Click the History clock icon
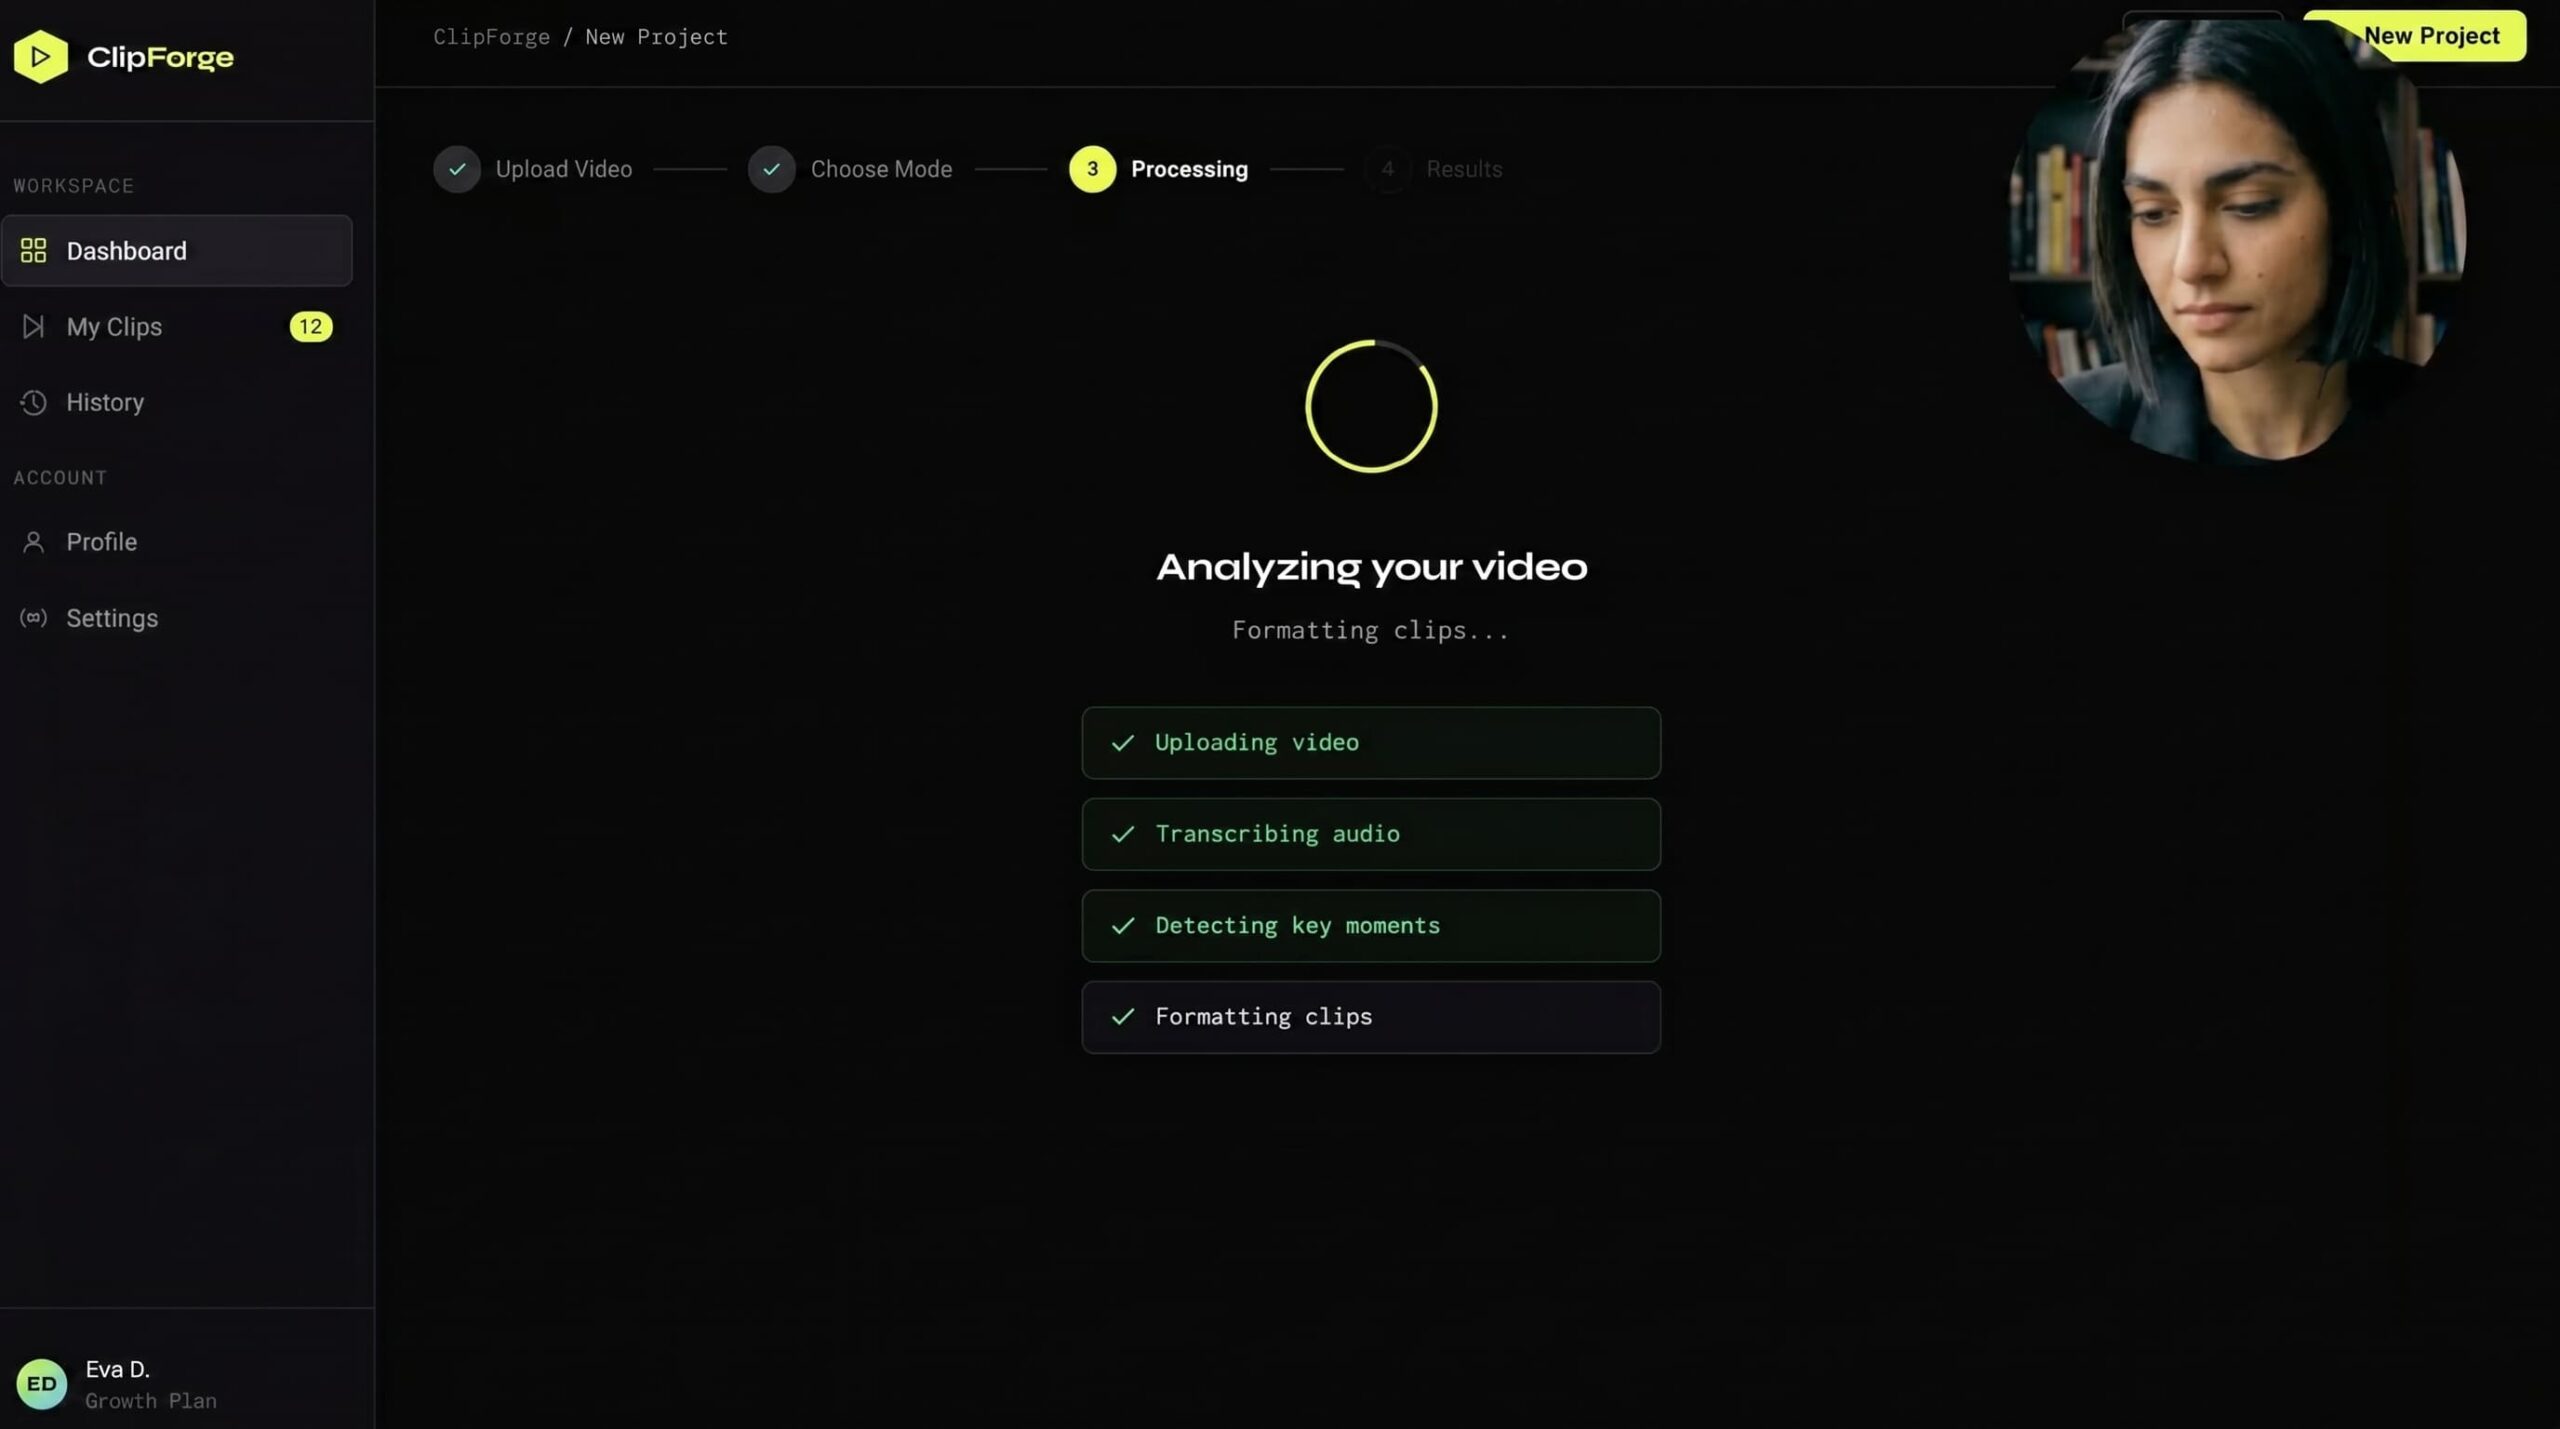The image size is (2560, 1429). tap(33, 402)
